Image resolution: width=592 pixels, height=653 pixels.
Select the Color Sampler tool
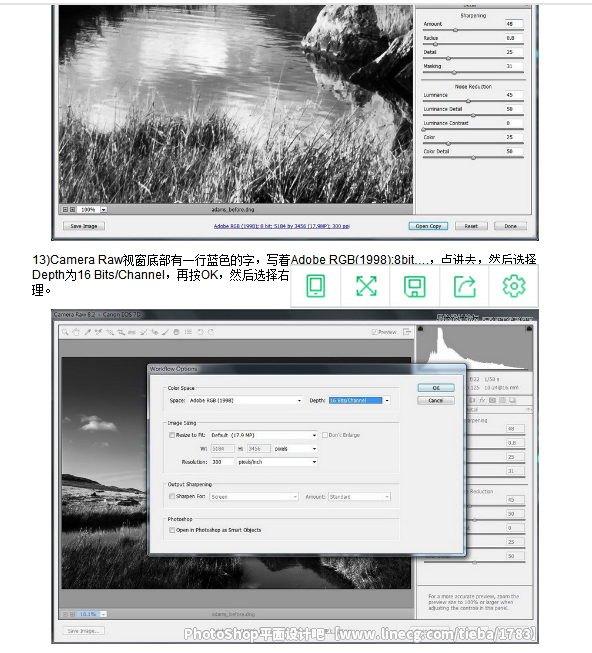[98, 332]
